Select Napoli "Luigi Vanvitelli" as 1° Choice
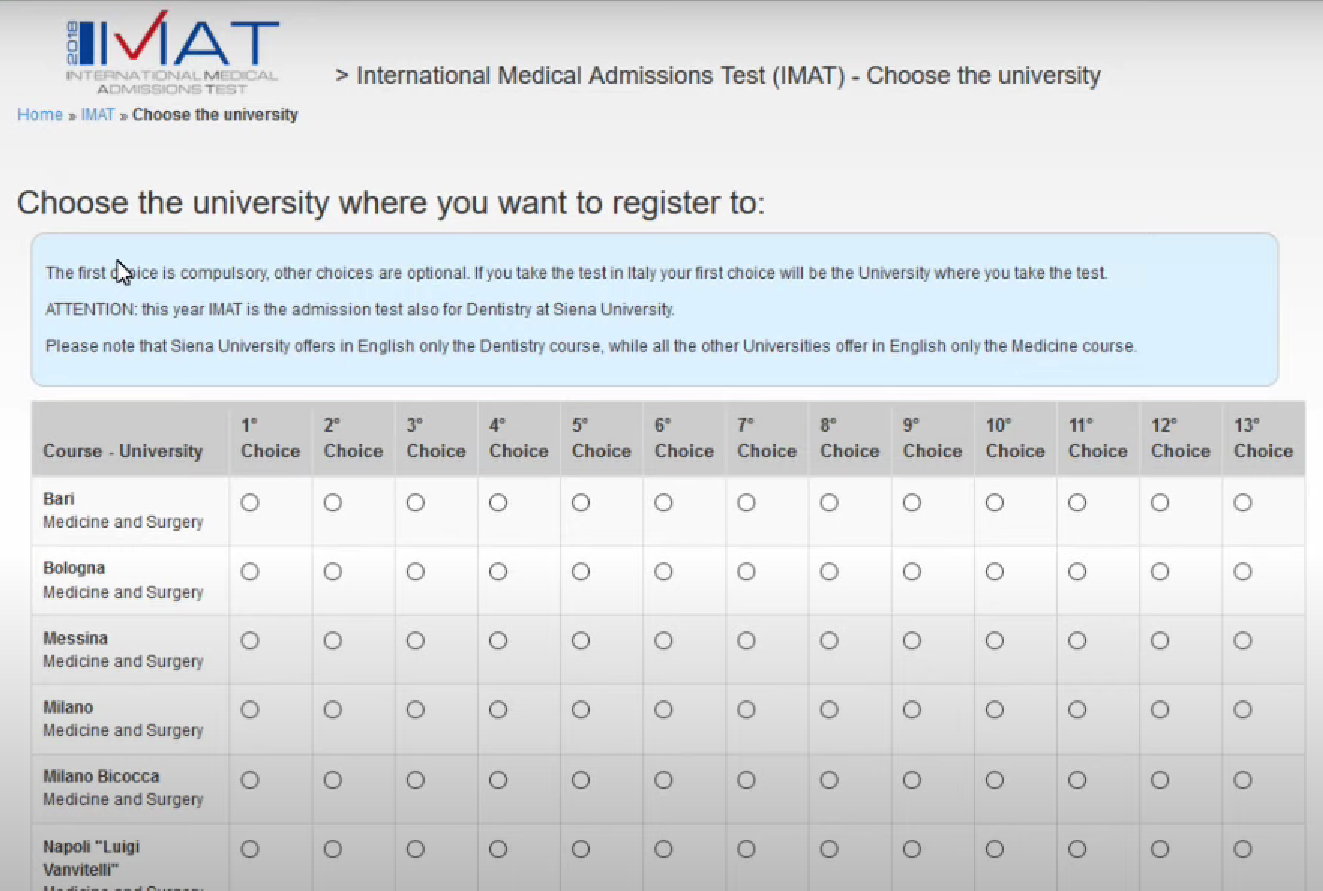 point(249,848)
